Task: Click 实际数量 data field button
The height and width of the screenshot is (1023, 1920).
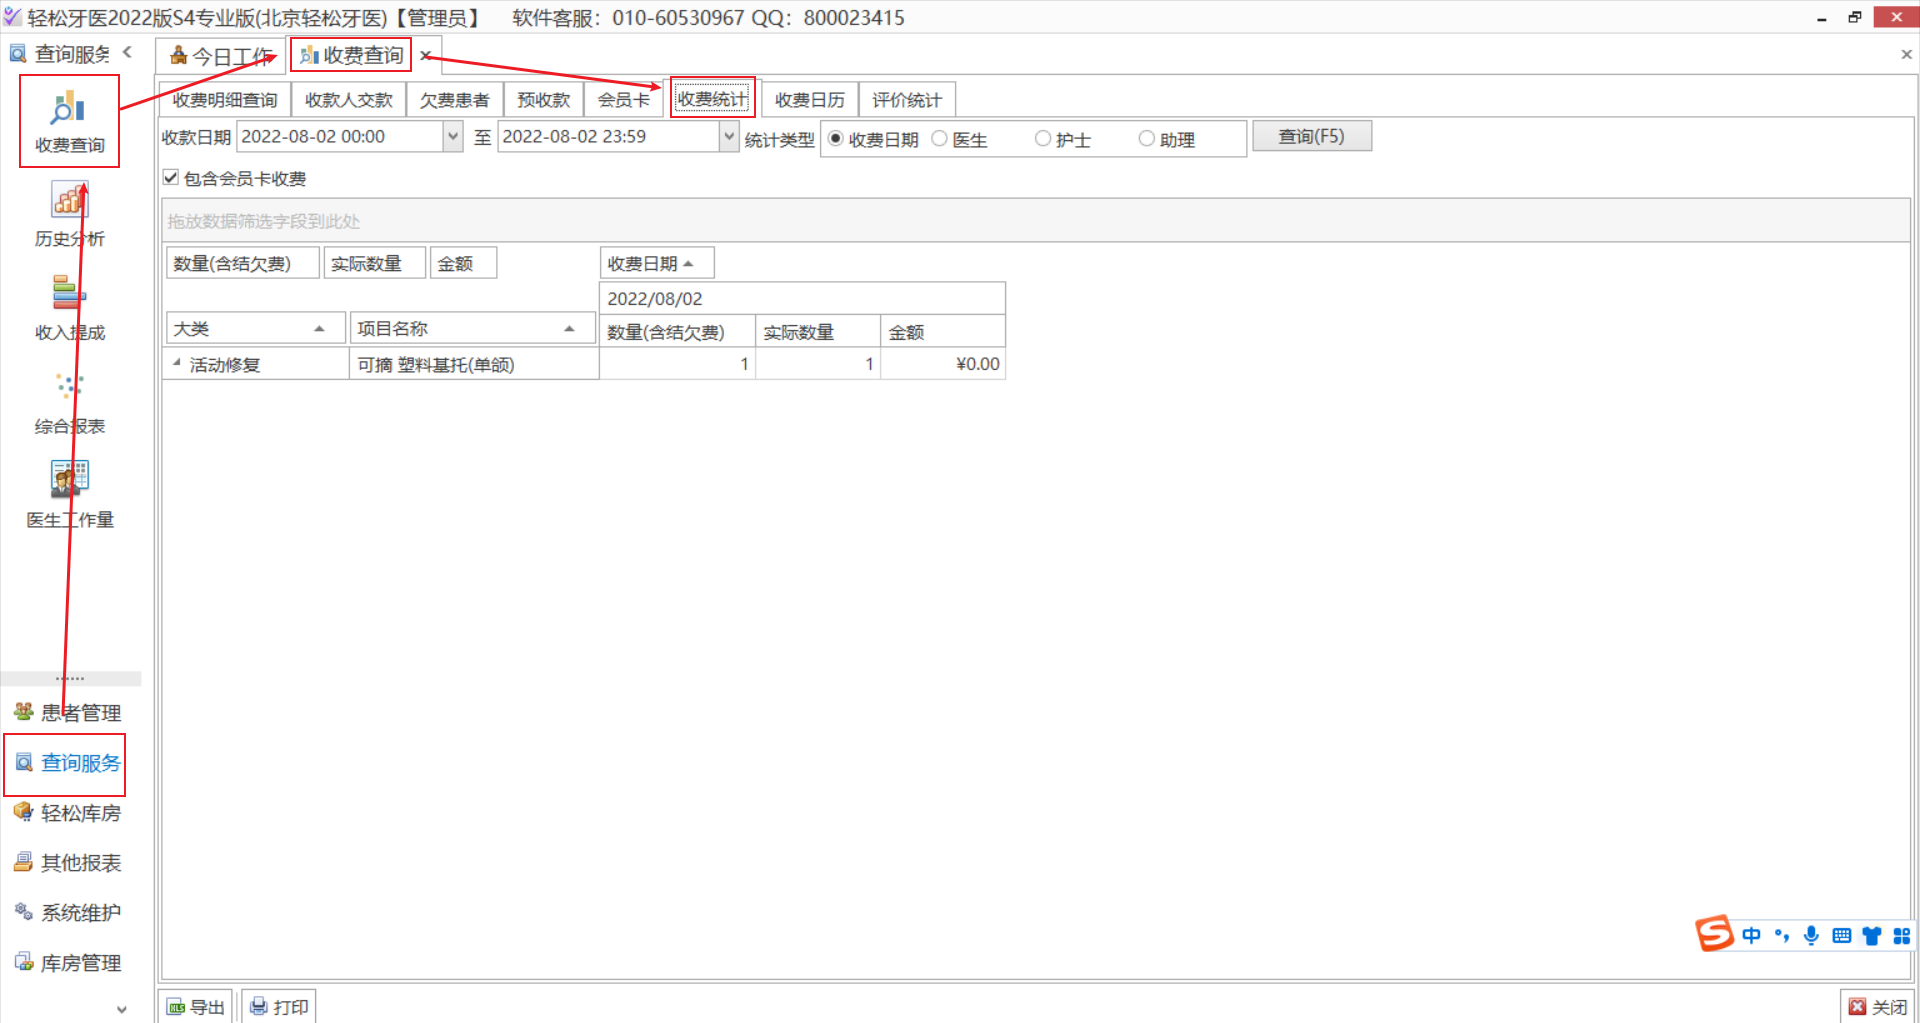Action: pos(375,263)
